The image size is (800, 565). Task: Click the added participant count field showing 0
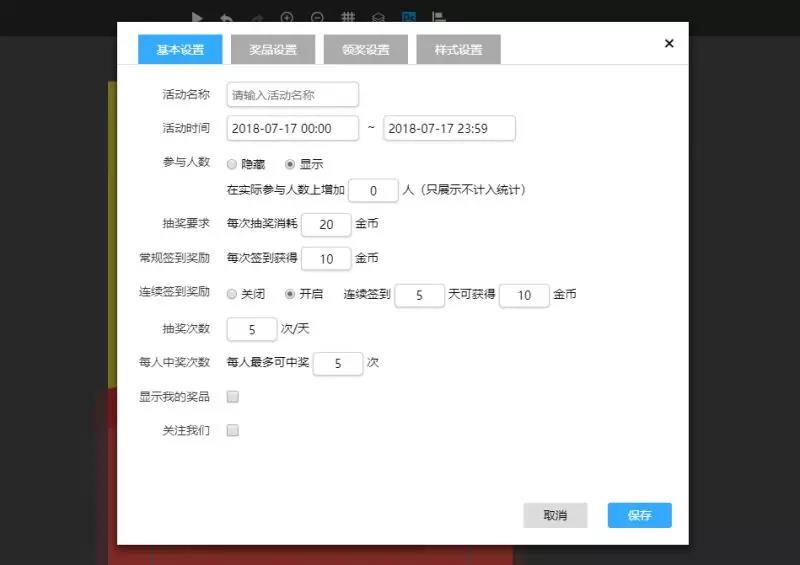click(373, 190)
